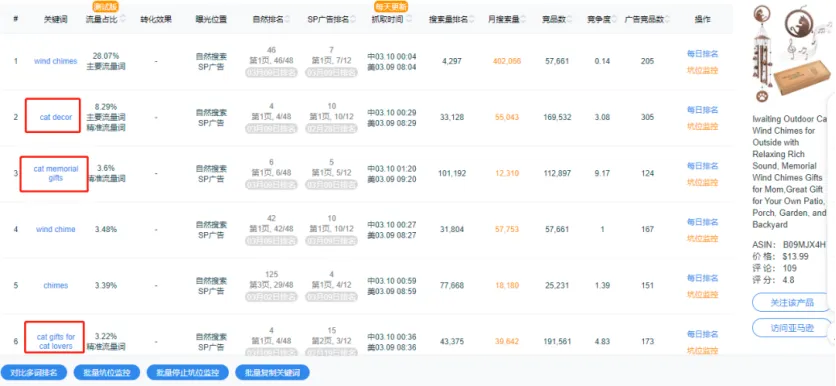836x386 pixels.
Task: Click the monthly search volume 402,066
Action: tap(507, 61)
